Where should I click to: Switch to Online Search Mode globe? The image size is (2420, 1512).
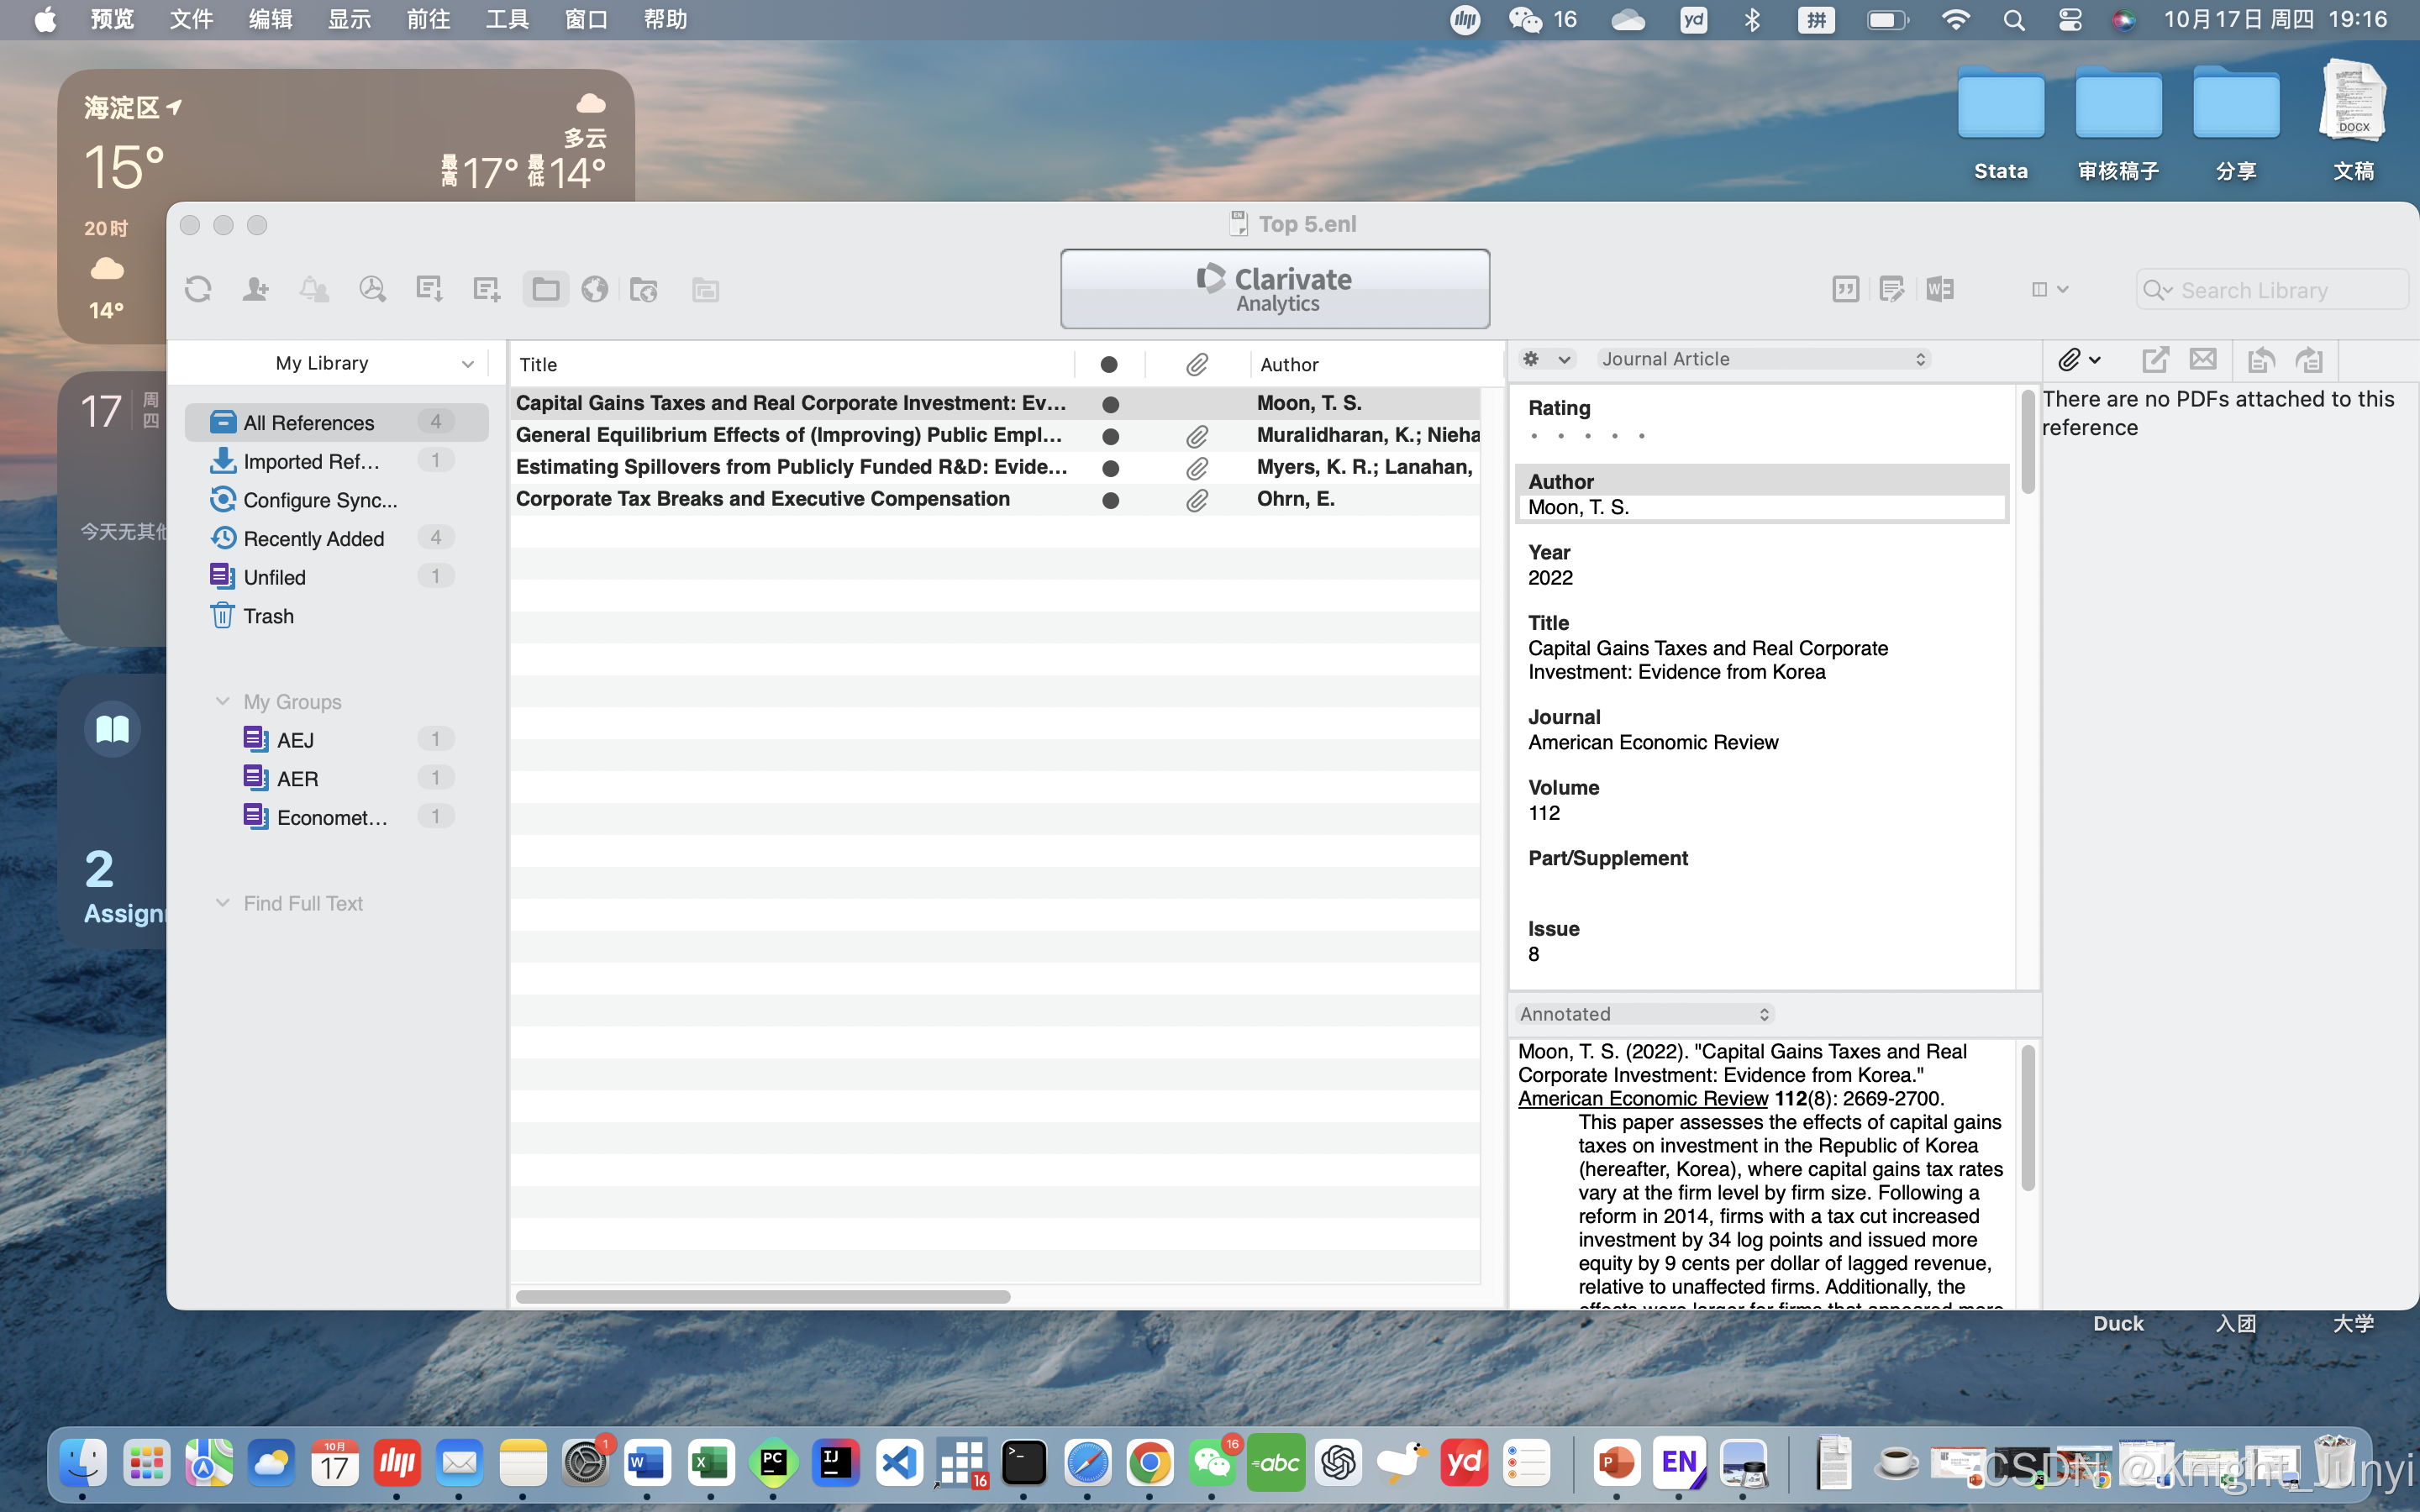pyautogui.click(x=595, y=290)
